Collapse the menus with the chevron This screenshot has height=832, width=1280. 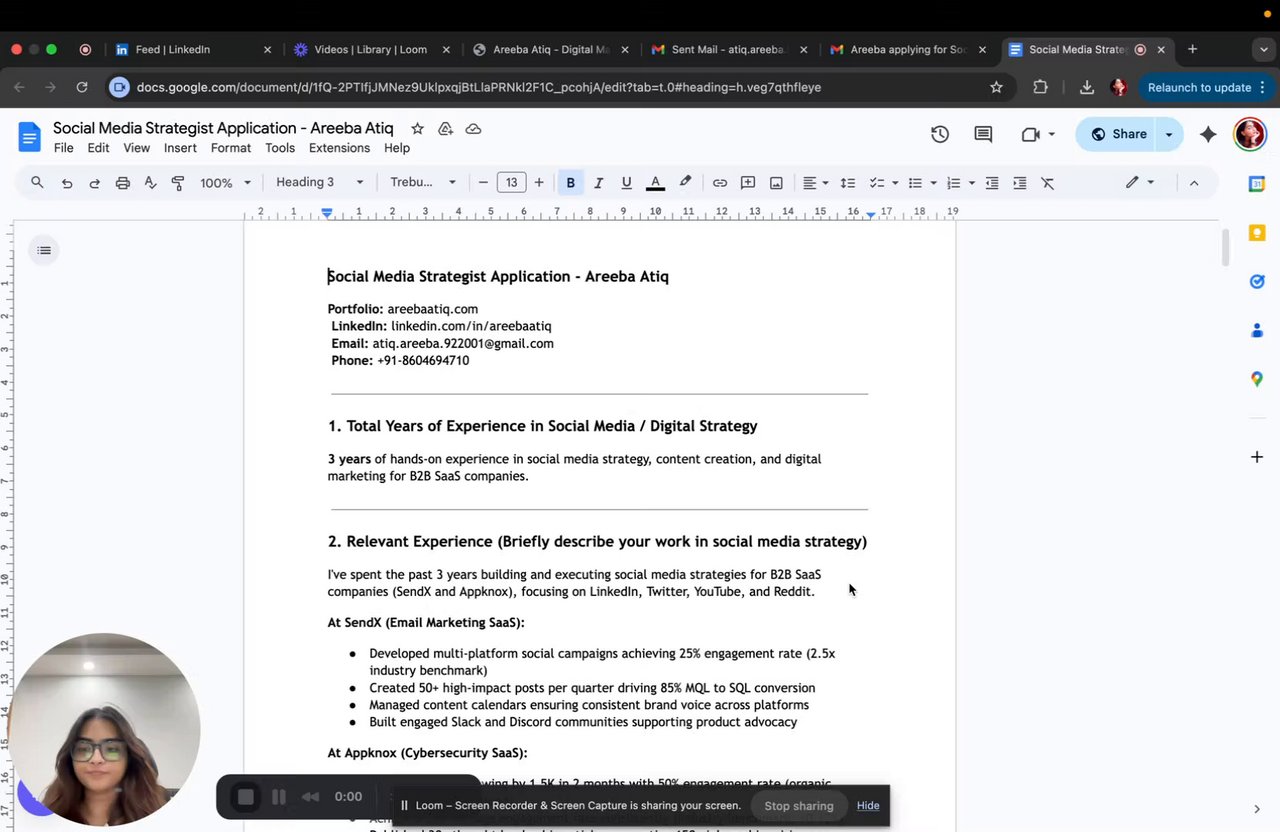point(1194,183)
